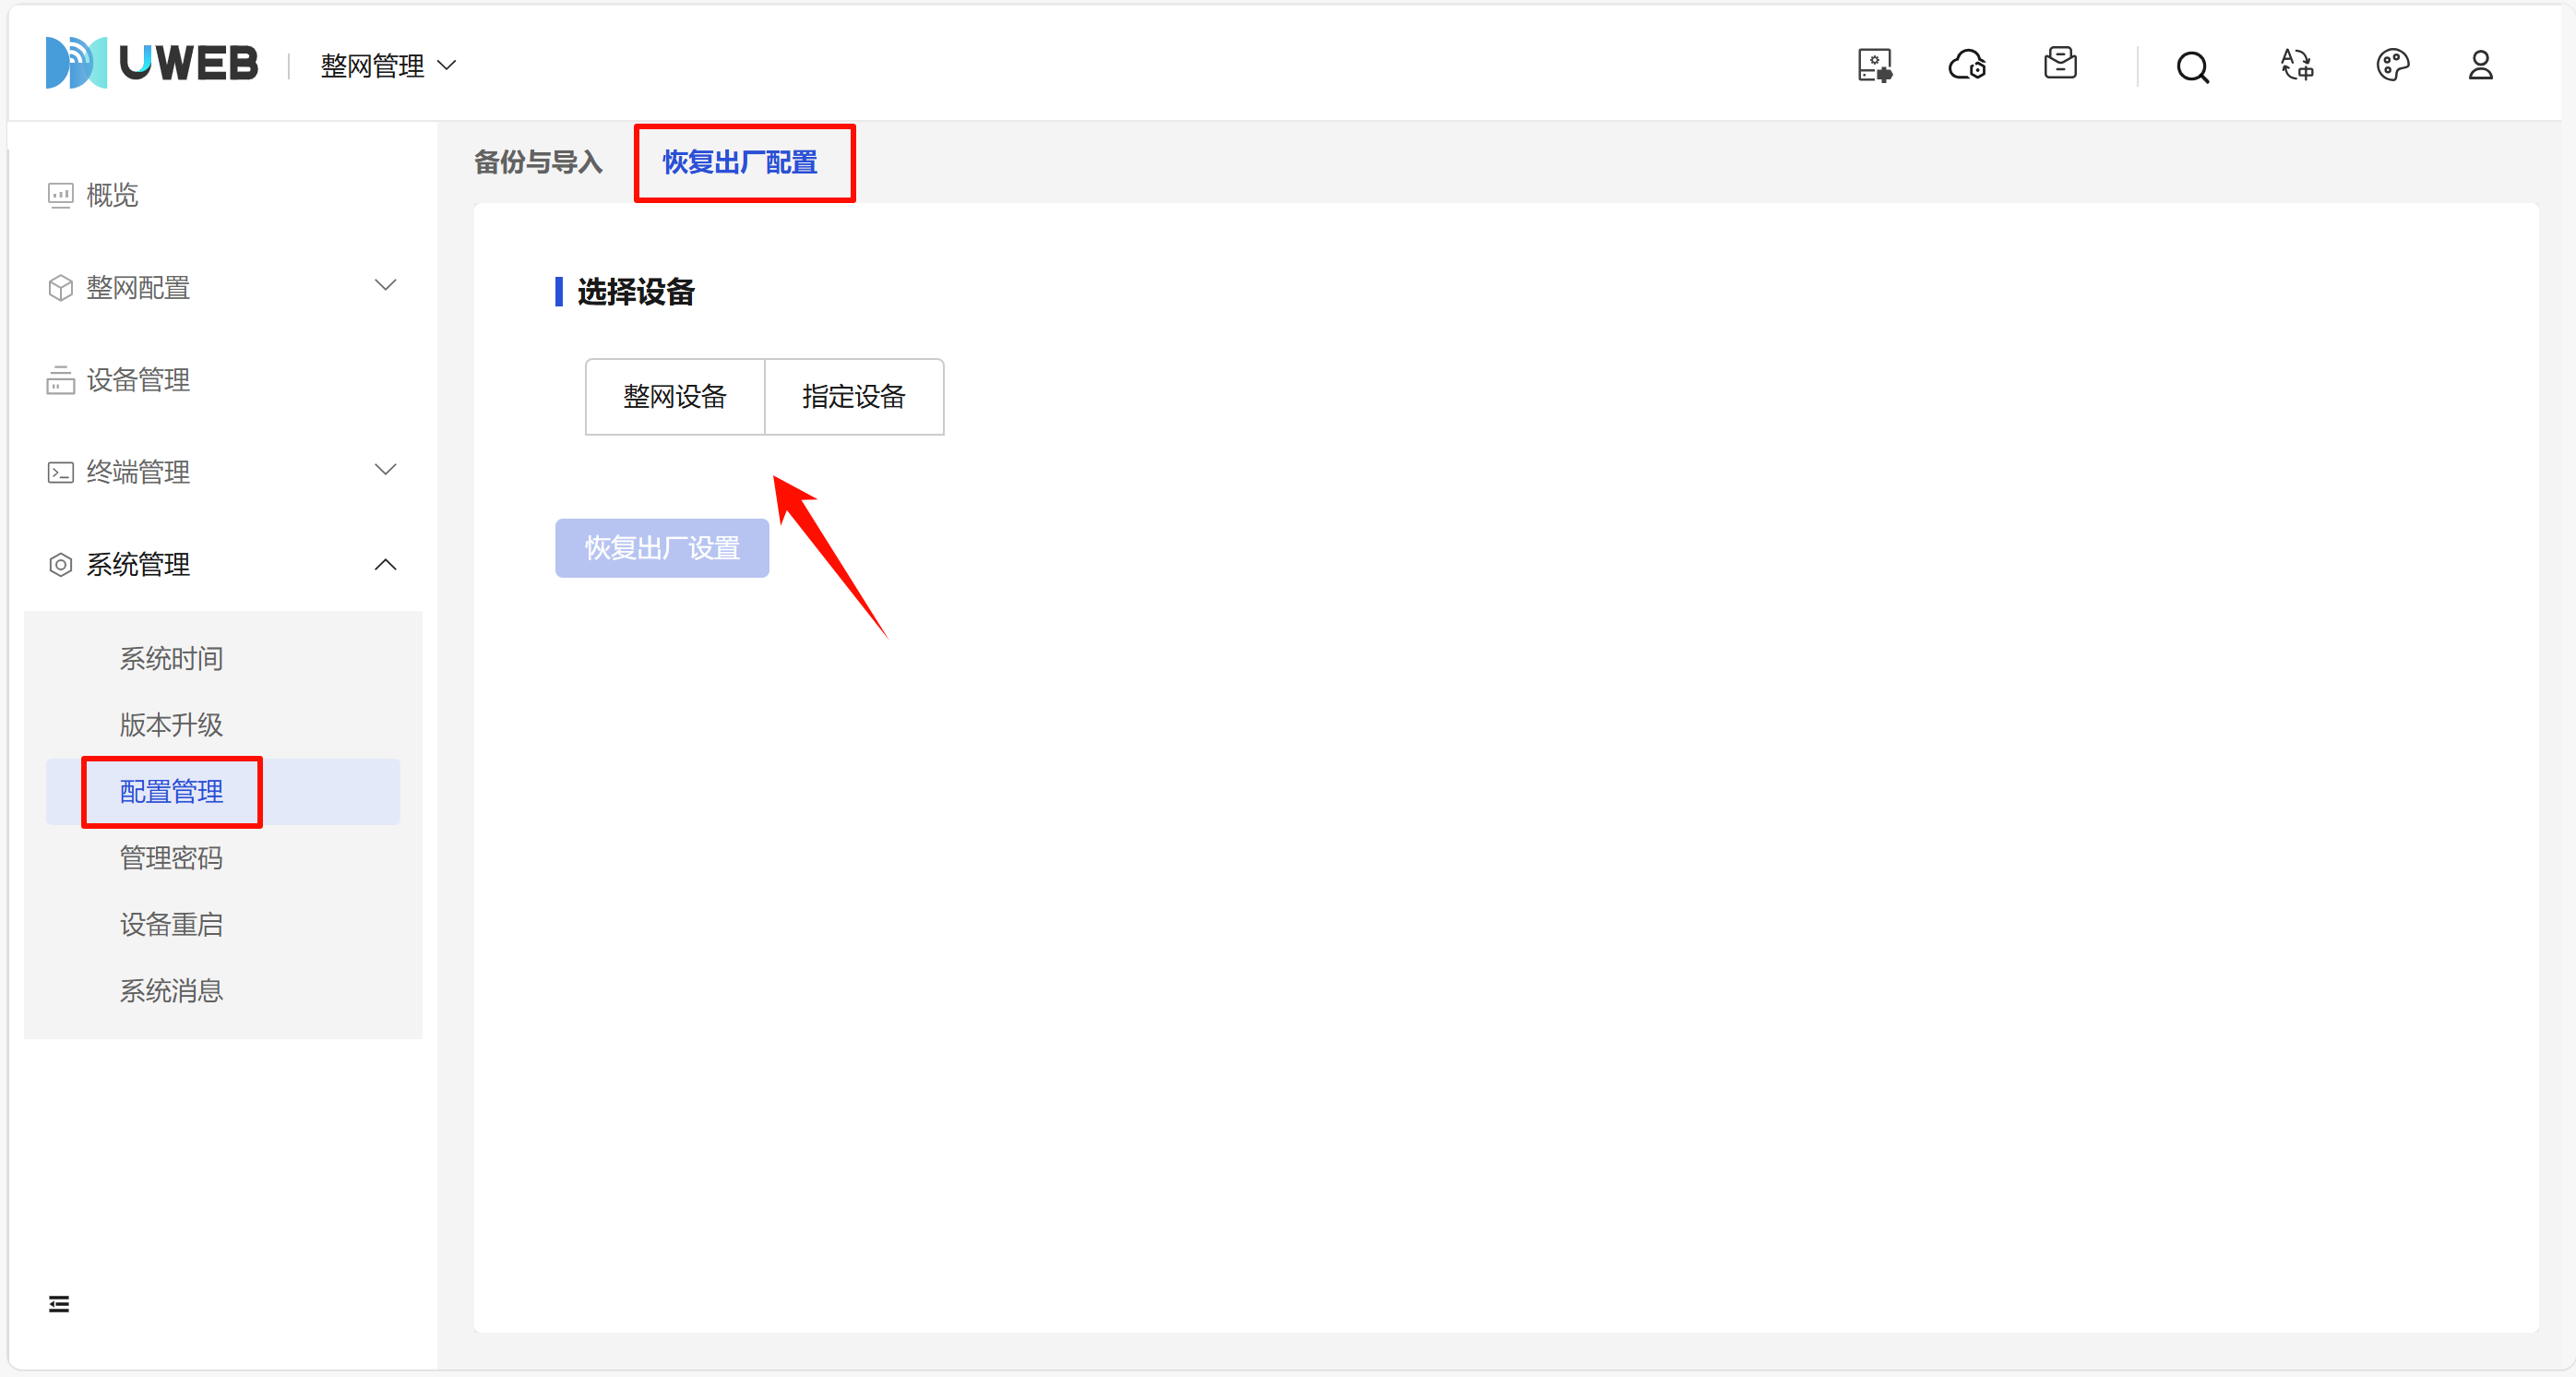Open the 整网管理 dropdown in header
Viewport: 2576px width, 1377px height.
[388, 66]
